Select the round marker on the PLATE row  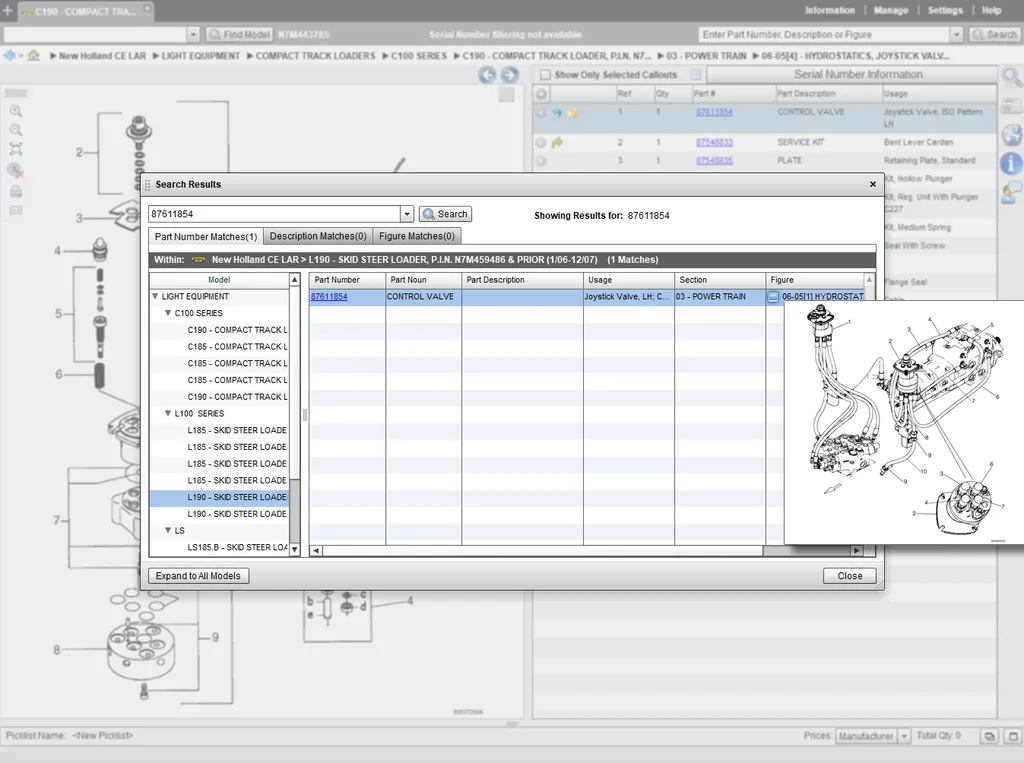click(x=541, y=160)
